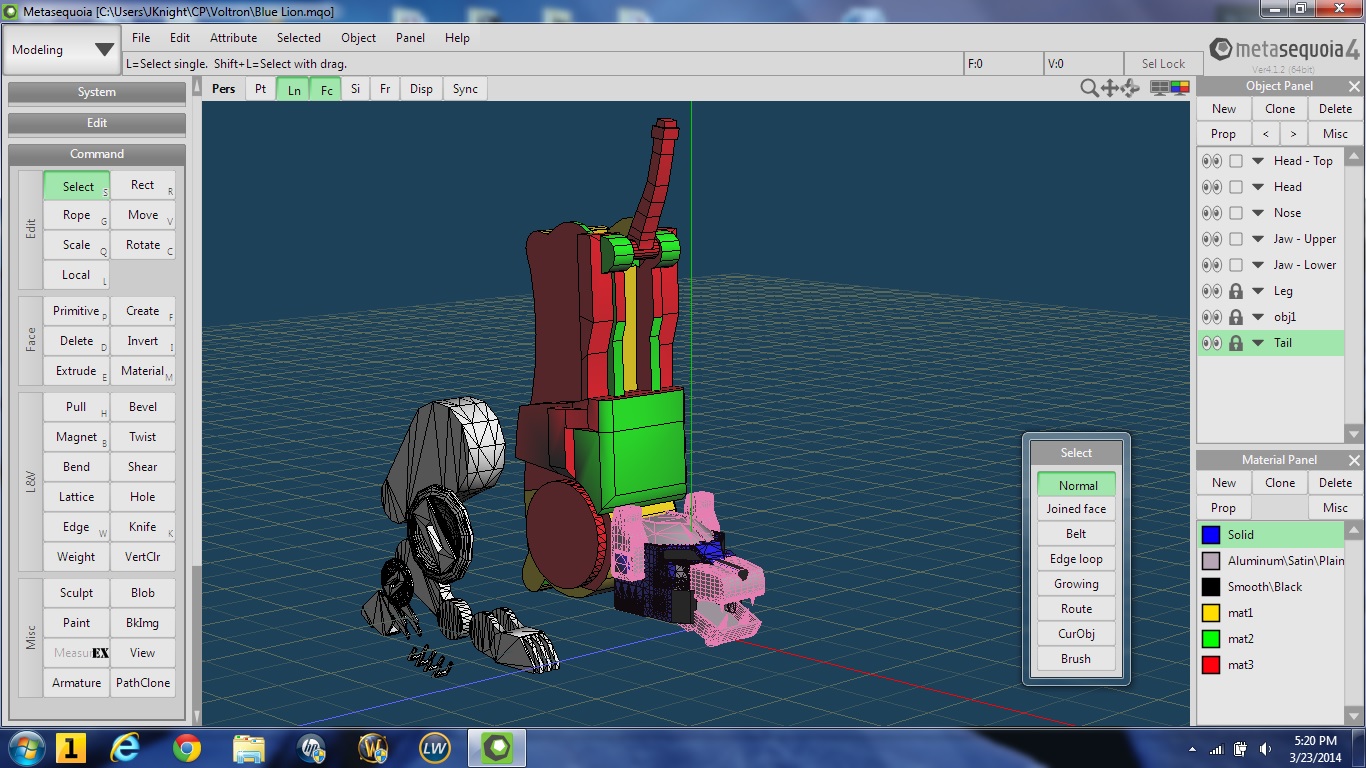Check the lock box for Nose

1236,213
